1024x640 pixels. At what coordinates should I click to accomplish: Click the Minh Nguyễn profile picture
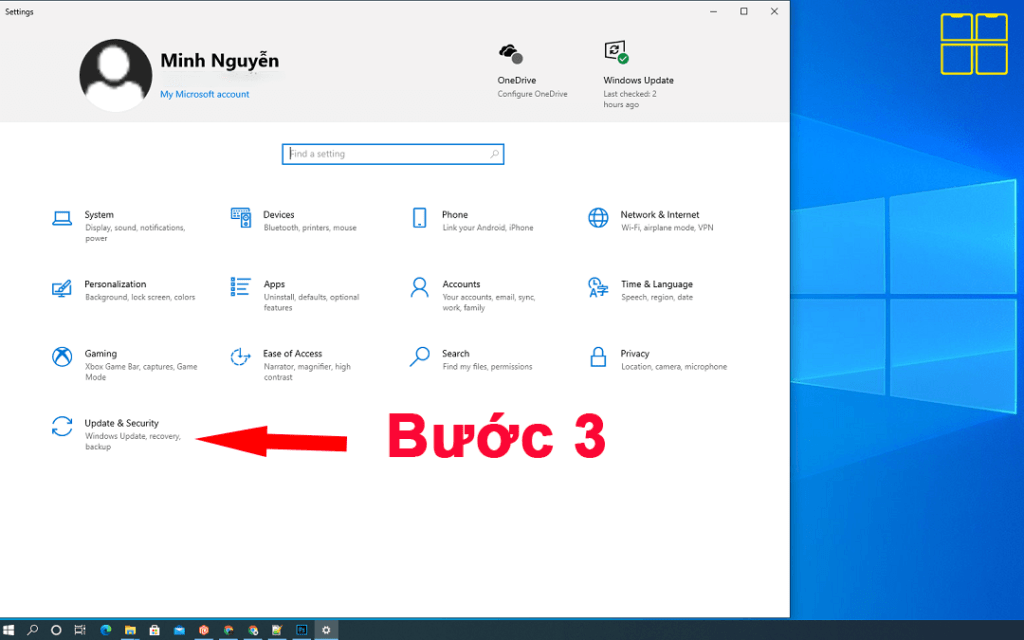pyautogui.click(x=115, y=74)
